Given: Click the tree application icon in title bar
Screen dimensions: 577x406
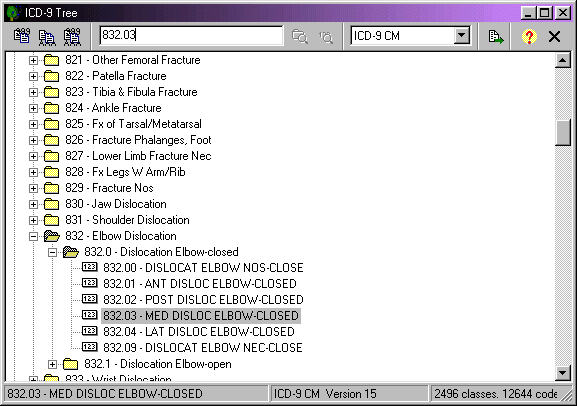Looking at the screenshot, I should [13, 13].
